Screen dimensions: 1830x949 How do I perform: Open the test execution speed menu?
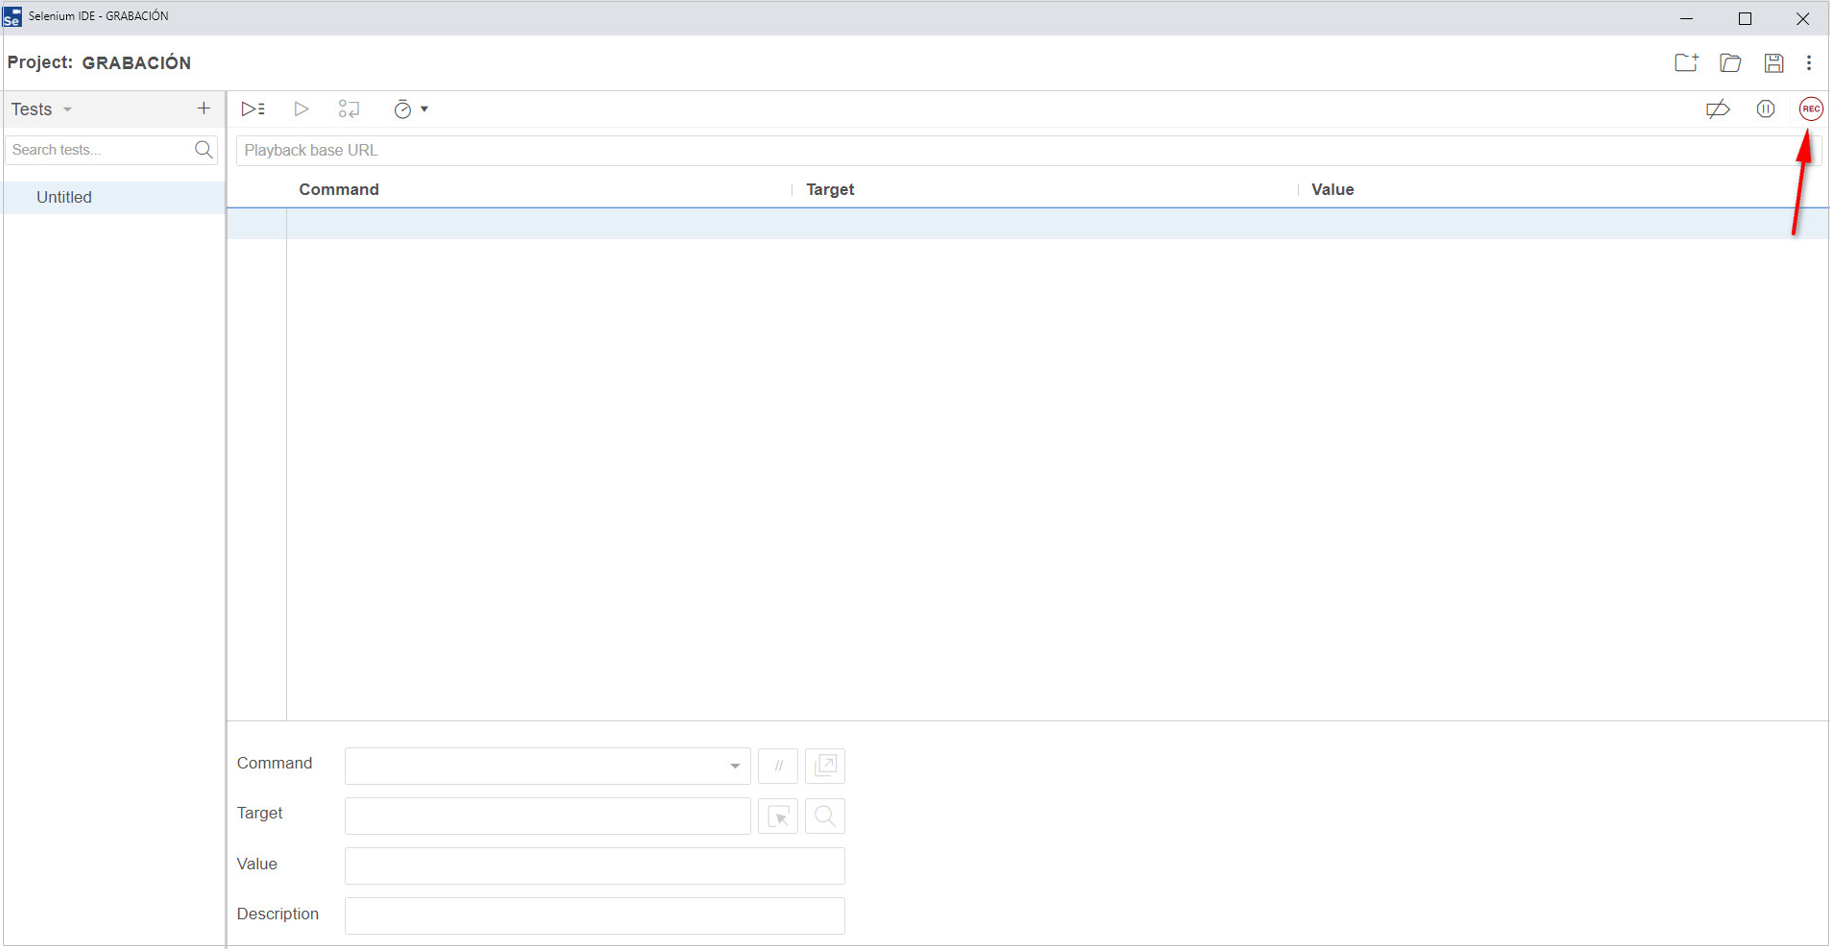pos(410,109)
